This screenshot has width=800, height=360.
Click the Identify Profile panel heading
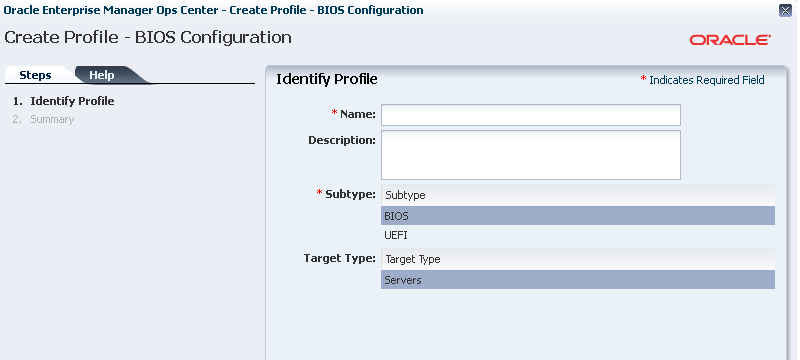pyautogui.click(x=327, y=79)
